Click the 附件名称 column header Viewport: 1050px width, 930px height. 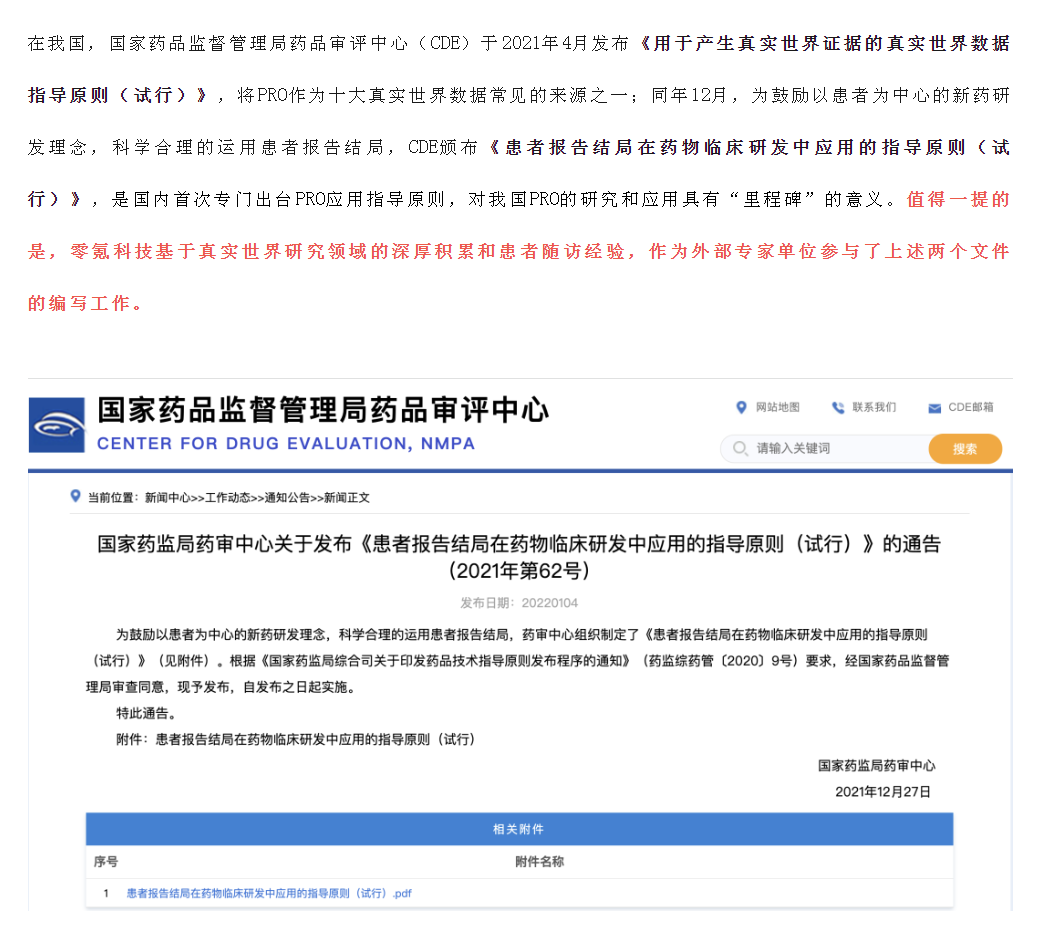(x=539, y=861)
